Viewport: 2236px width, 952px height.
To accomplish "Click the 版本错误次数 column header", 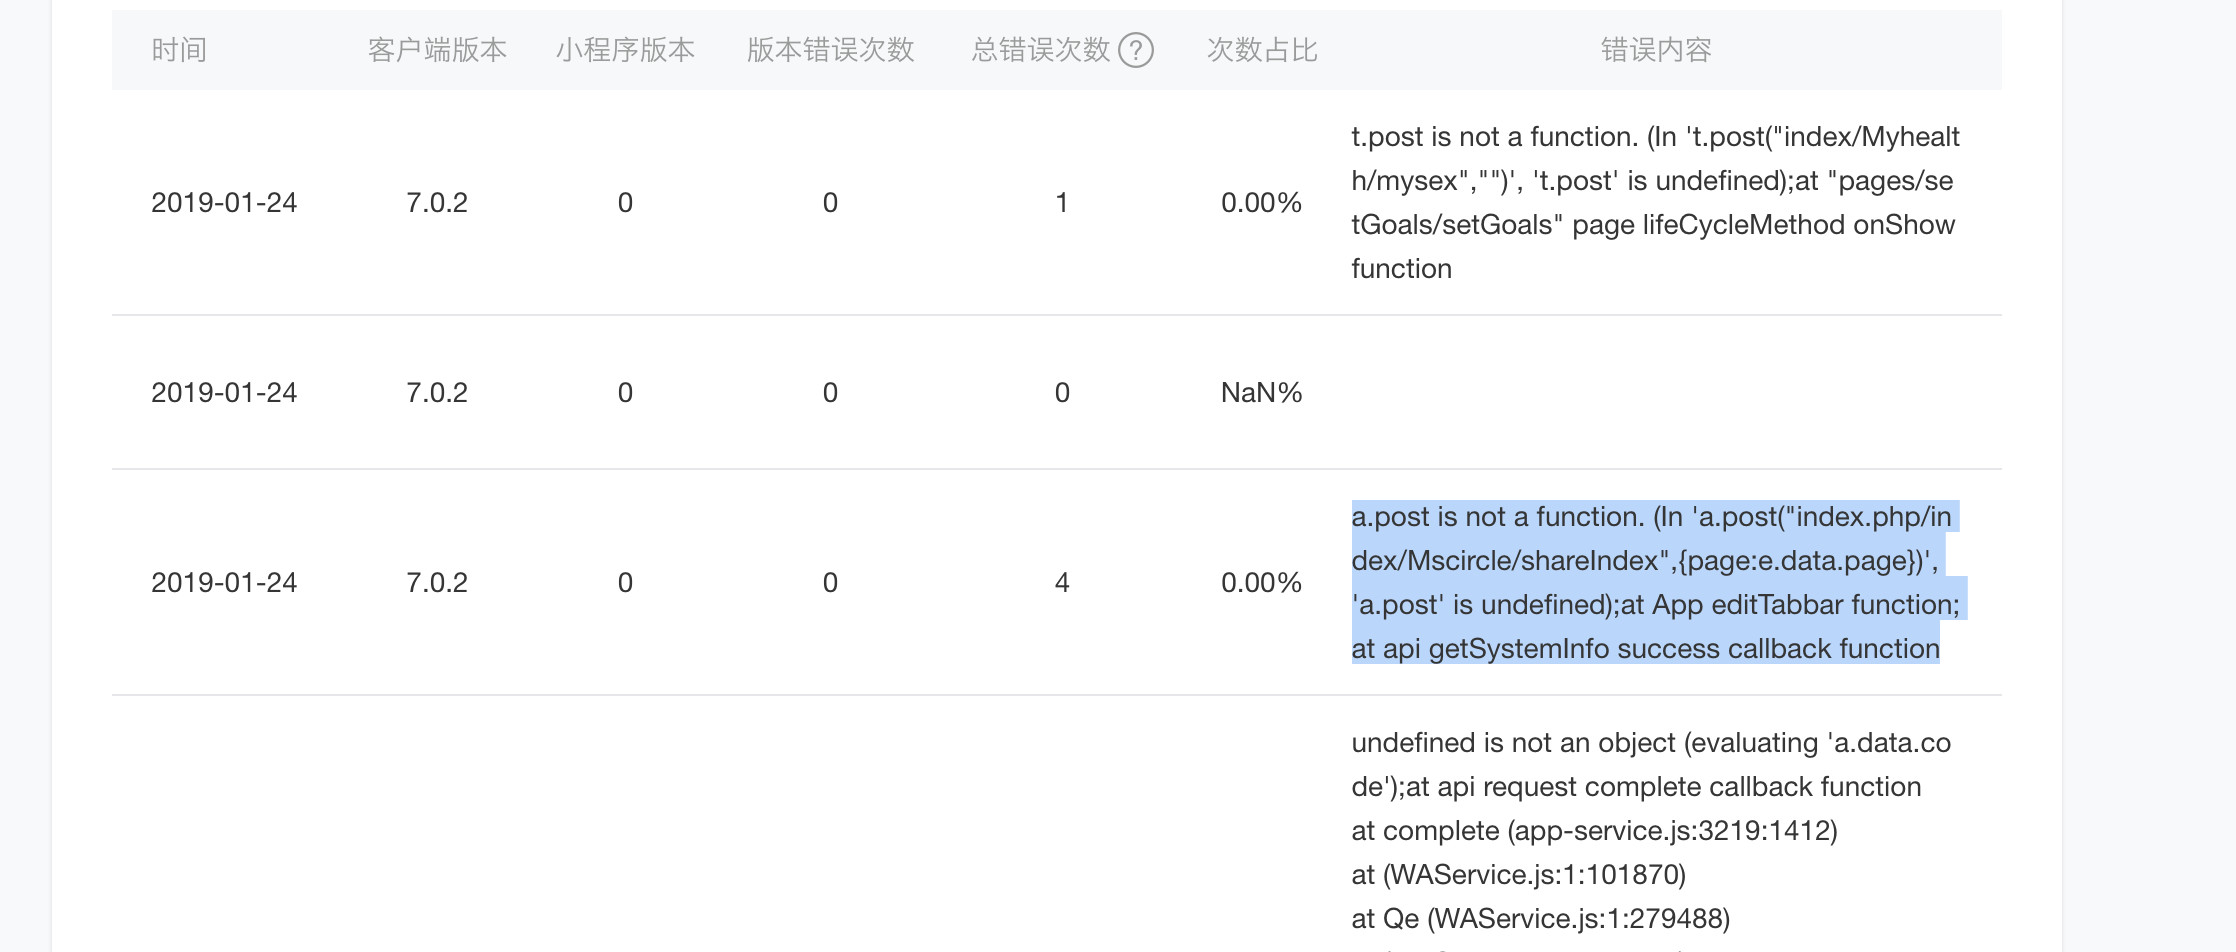I will coord(830,50).
